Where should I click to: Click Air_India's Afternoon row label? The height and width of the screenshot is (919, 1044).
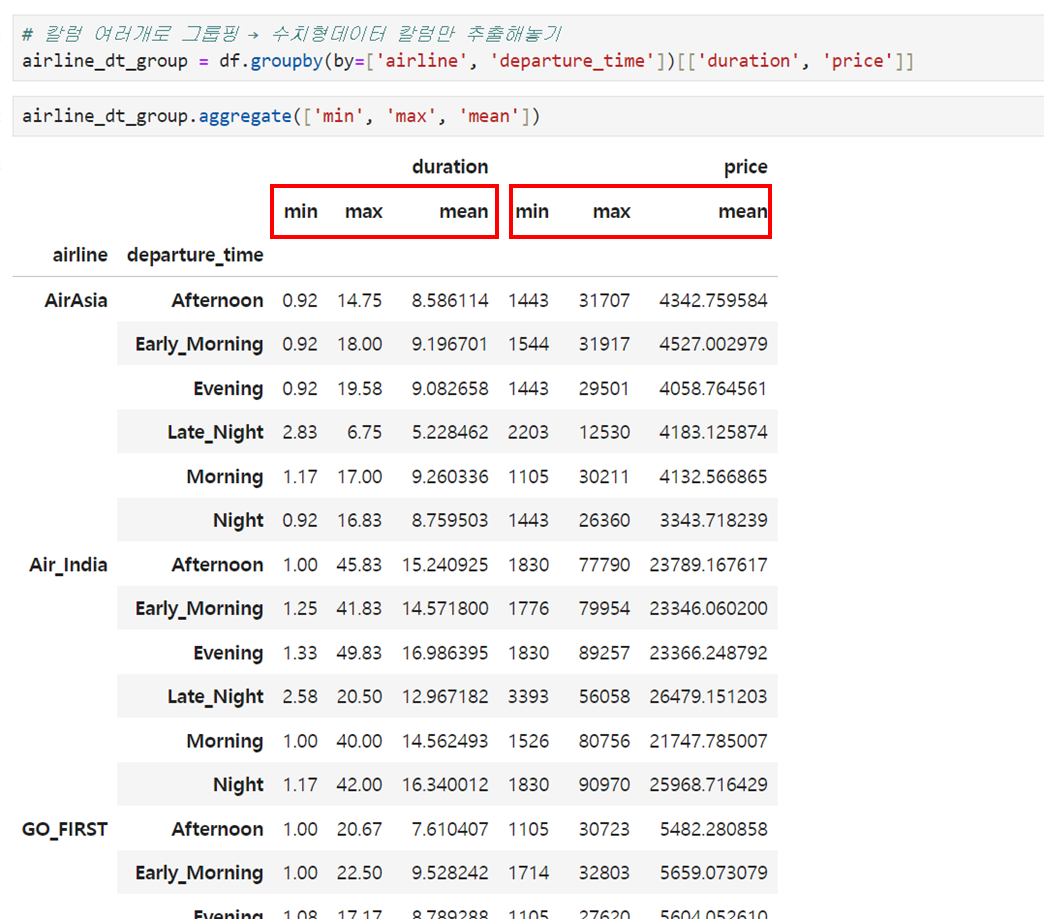(218, 565)
